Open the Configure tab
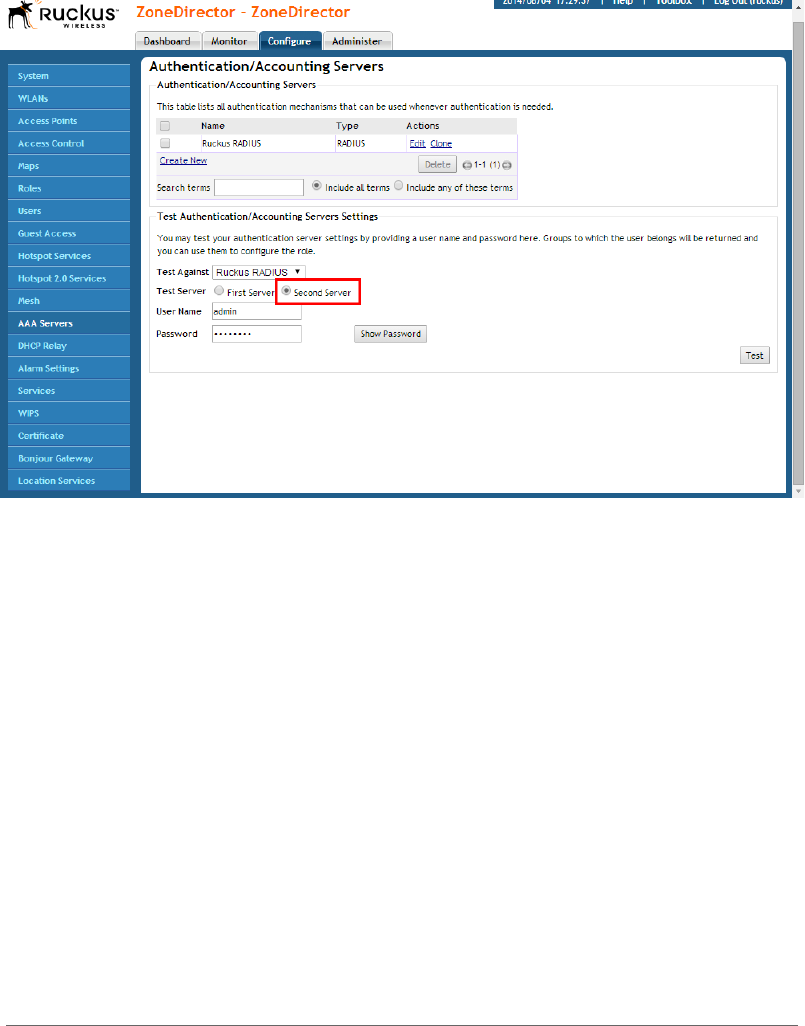The width and height of the screenshot is (805, 1026). click(x=290, y=41)
